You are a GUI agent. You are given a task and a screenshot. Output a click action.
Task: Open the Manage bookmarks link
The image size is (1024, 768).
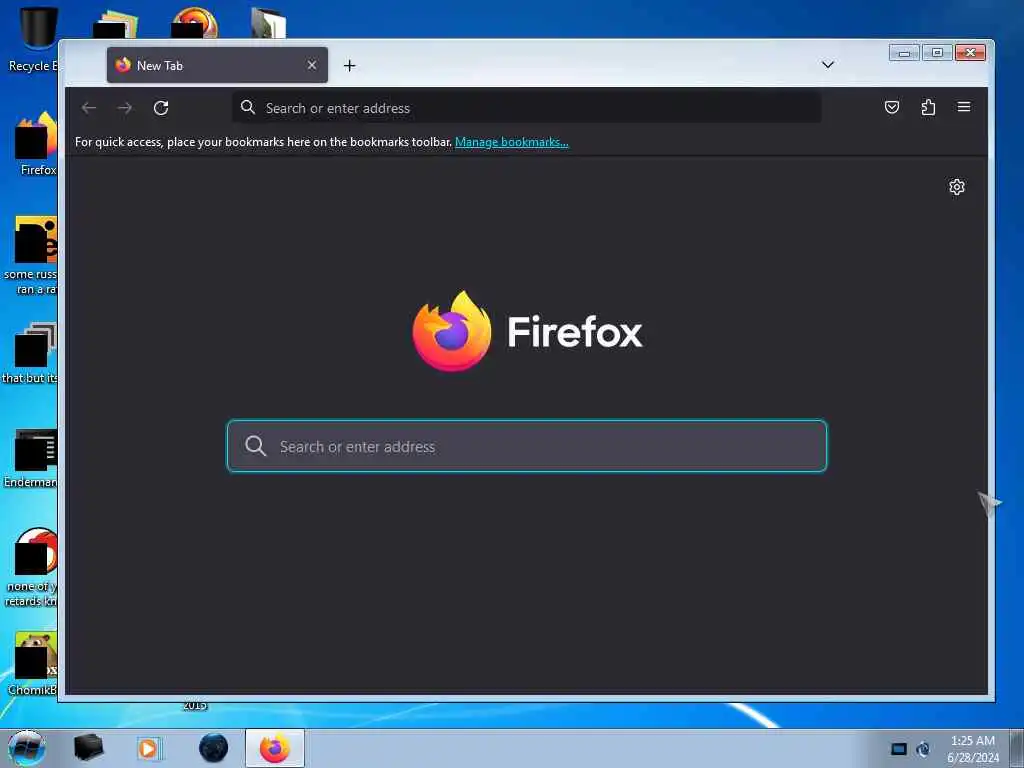[511, 142]
